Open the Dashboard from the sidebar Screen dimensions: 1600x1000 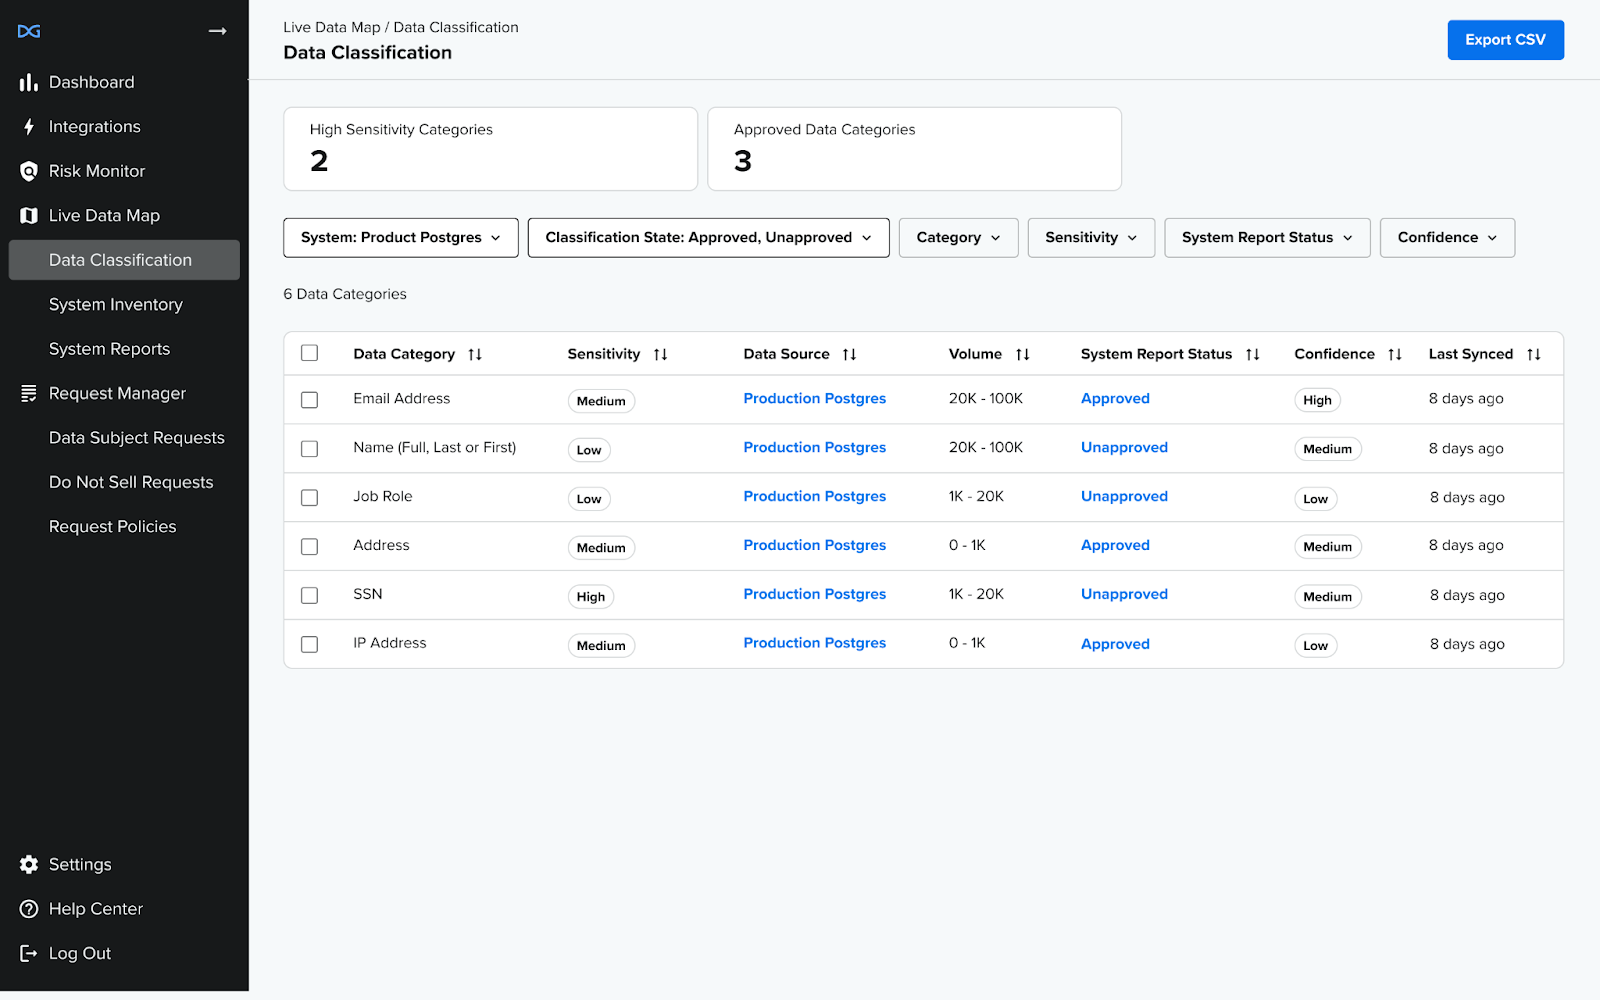point(29,82)
